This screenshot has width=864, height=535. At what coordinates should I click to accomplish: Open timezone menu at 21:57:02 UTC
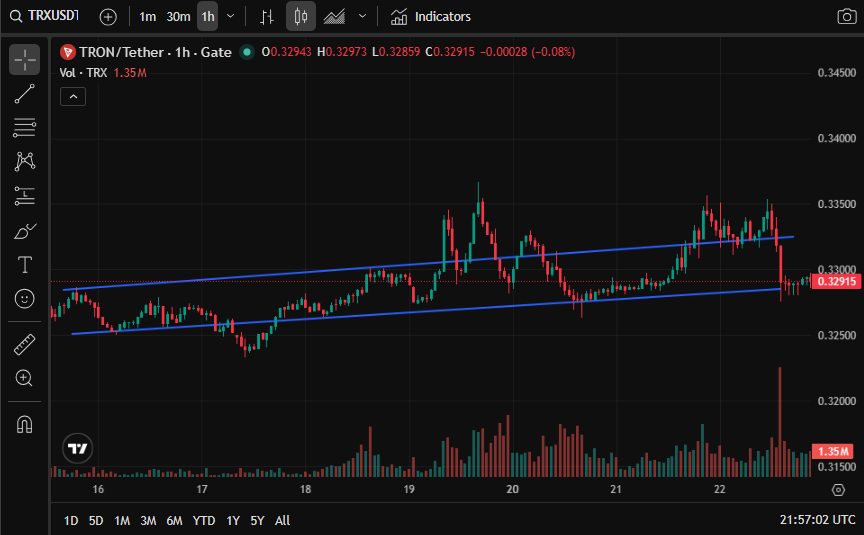[817, 520]
